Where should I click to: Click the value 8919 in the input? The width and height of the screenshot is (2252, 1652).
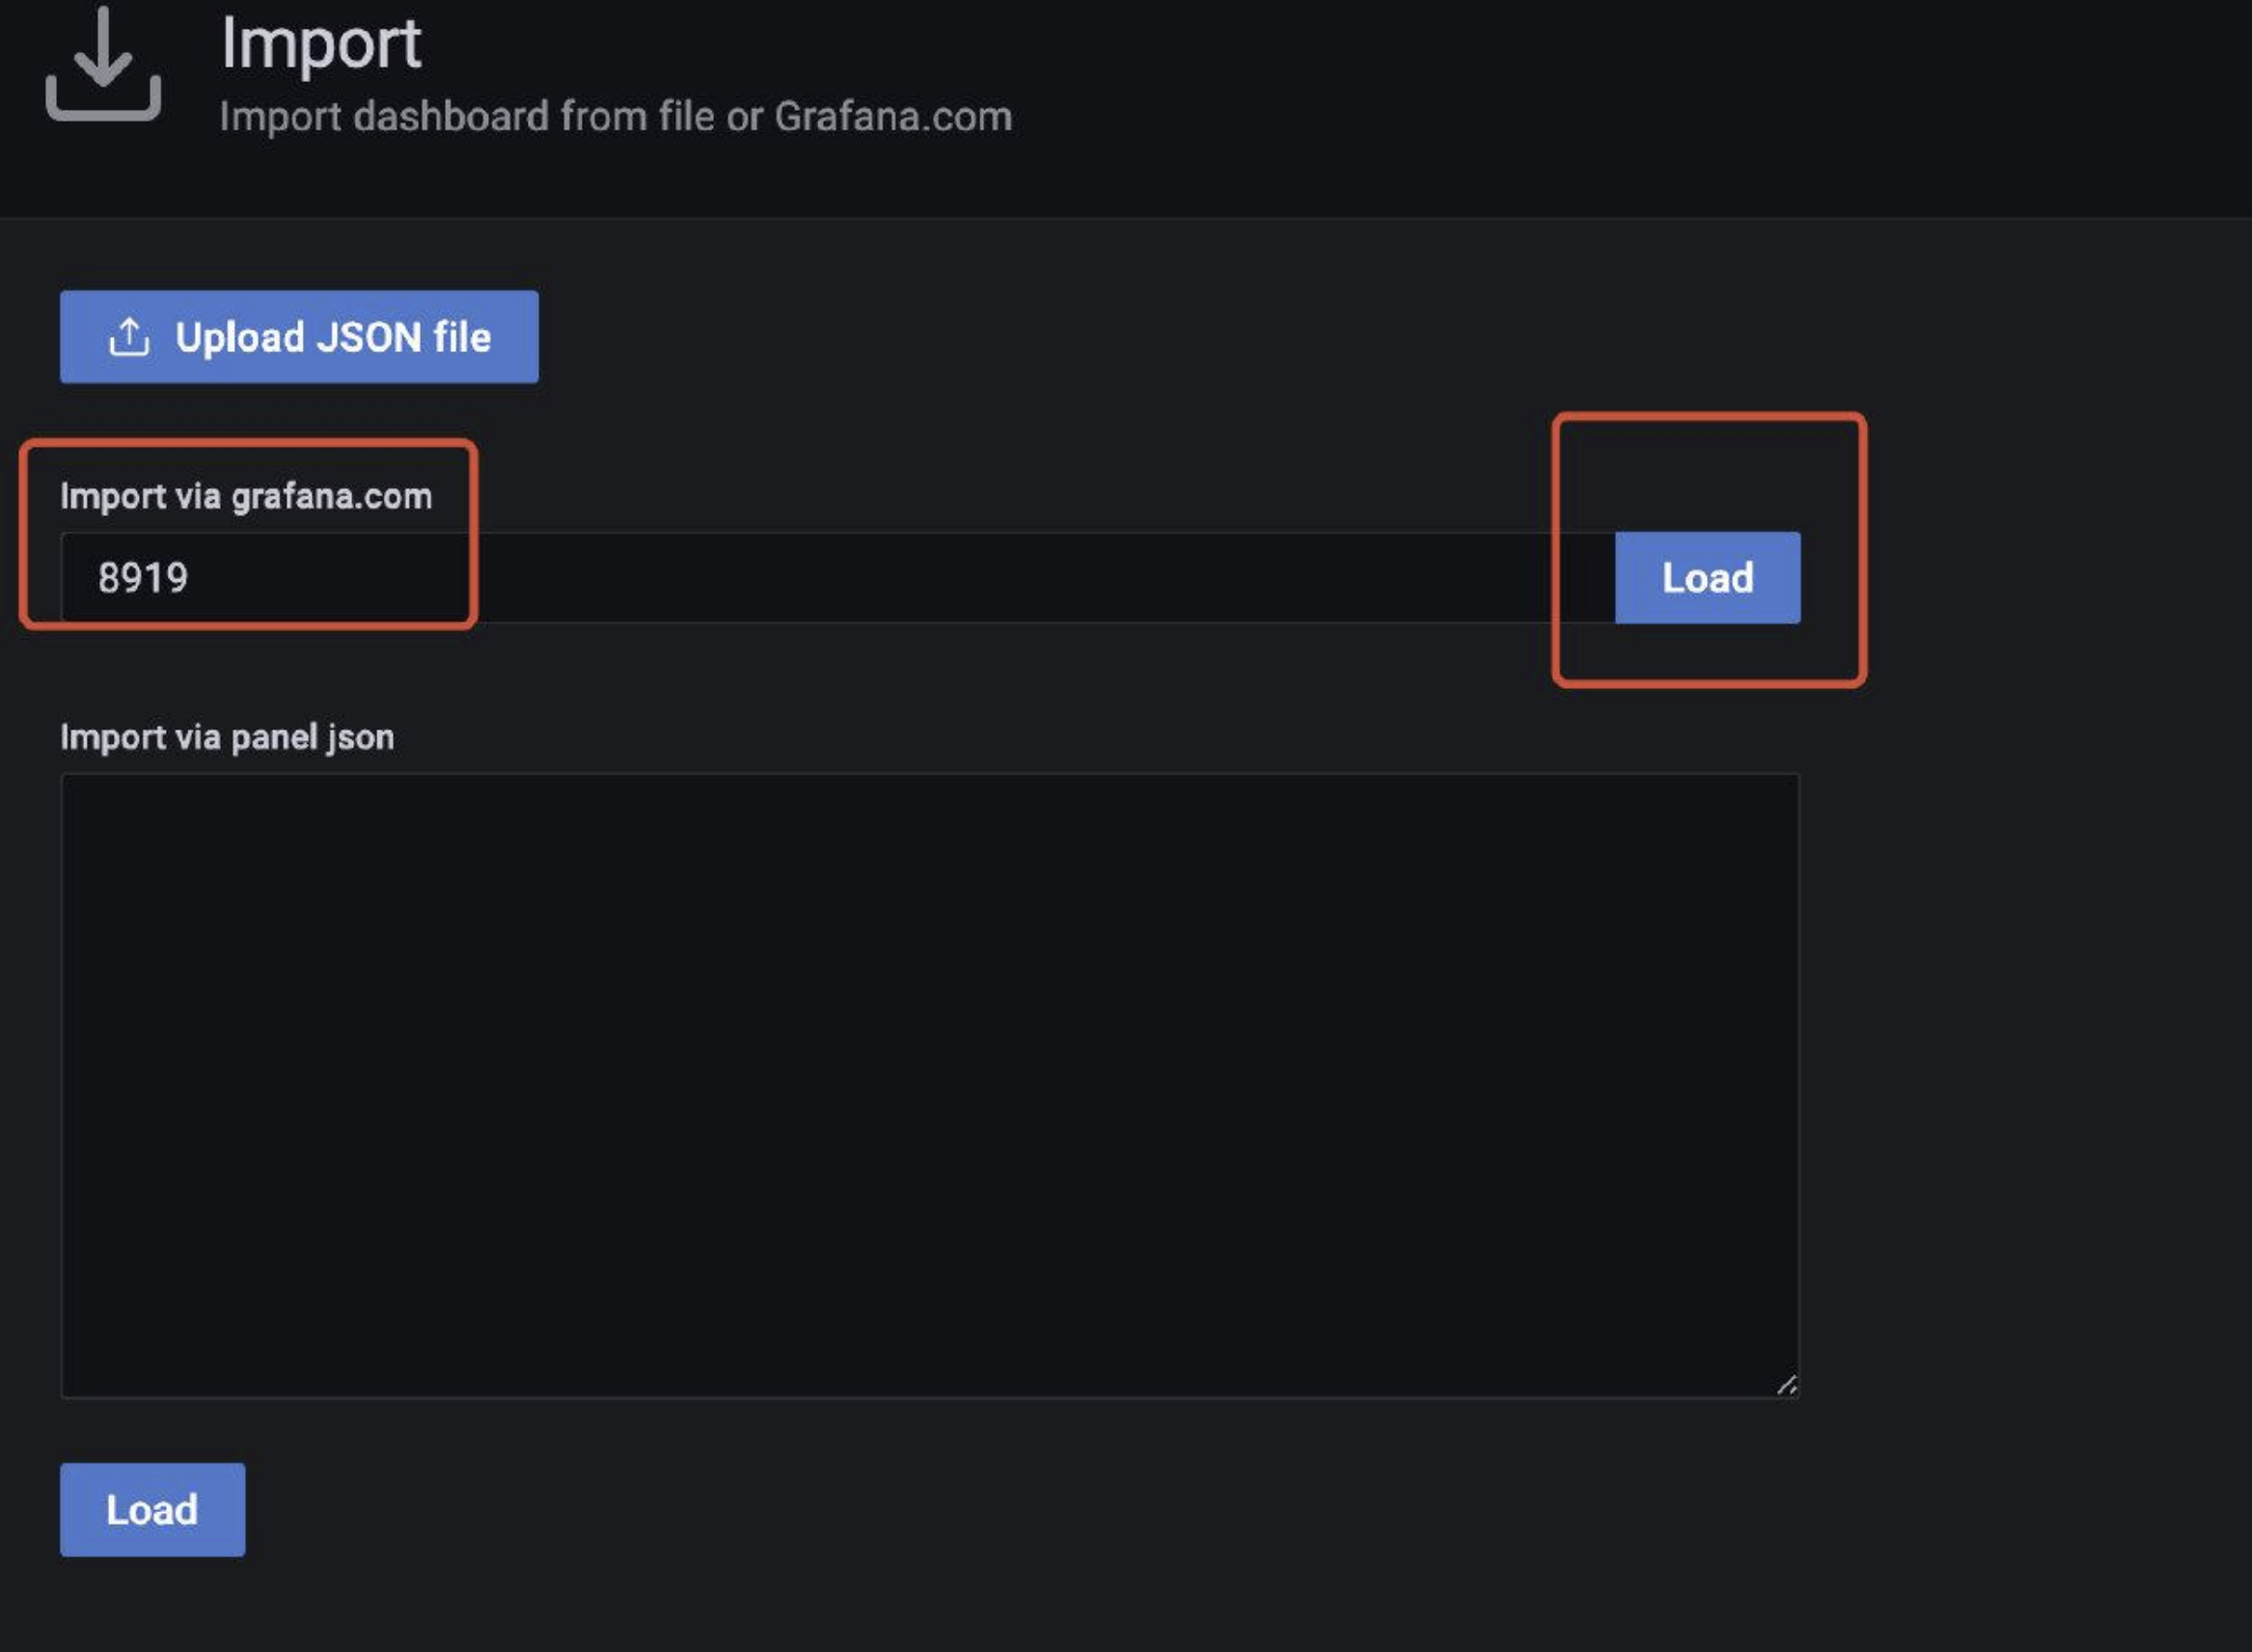point(143,578)
